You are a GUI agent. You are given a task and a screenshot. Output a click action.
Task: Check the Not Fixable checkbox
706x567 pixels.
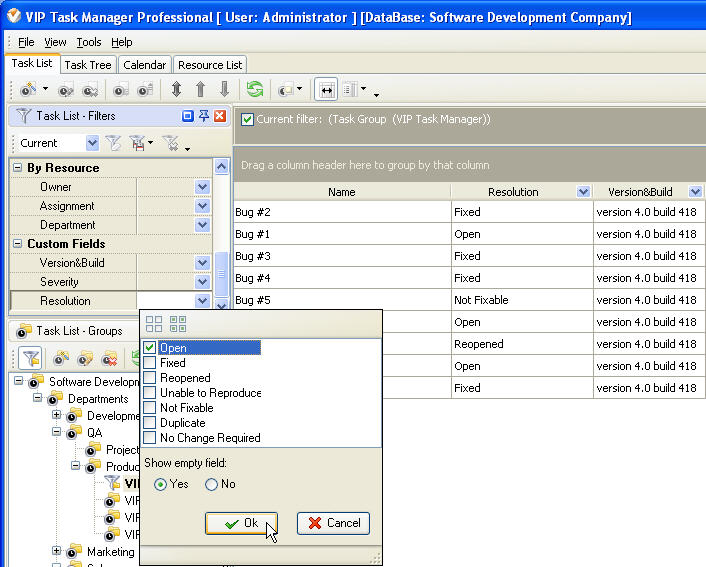point(149,408)
